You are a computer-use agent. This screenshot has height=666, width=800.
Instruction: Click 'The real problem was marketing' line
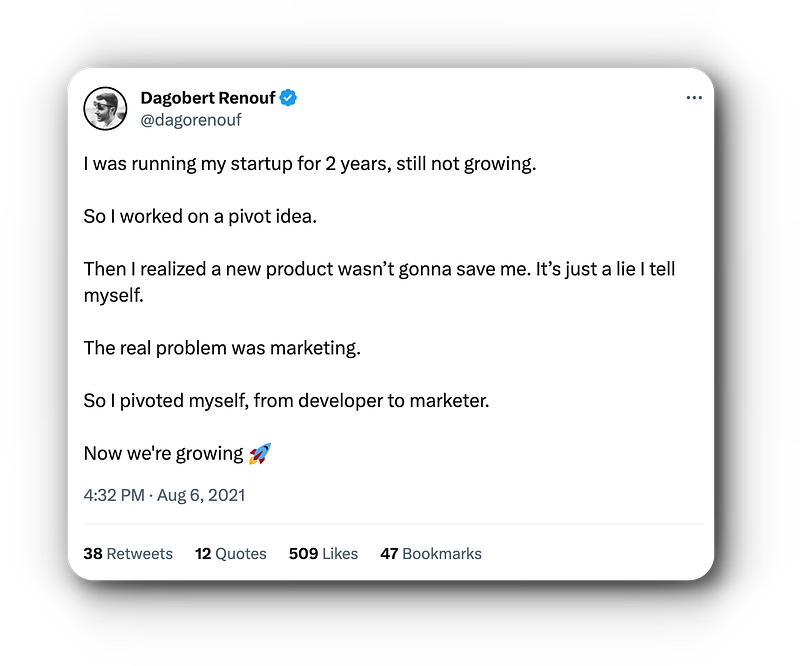[x=221, y=348]
